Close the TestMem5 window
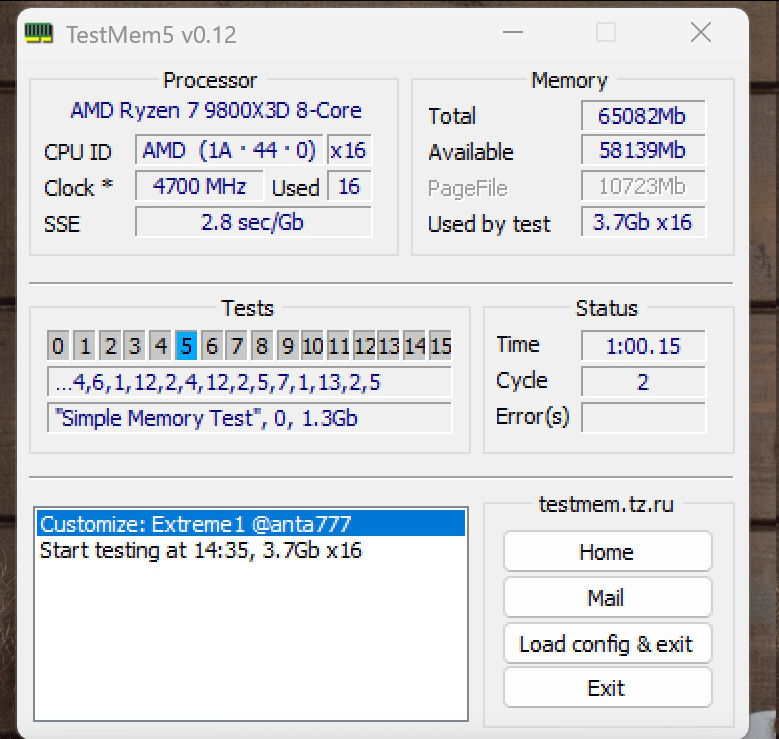 pos(701,33)
